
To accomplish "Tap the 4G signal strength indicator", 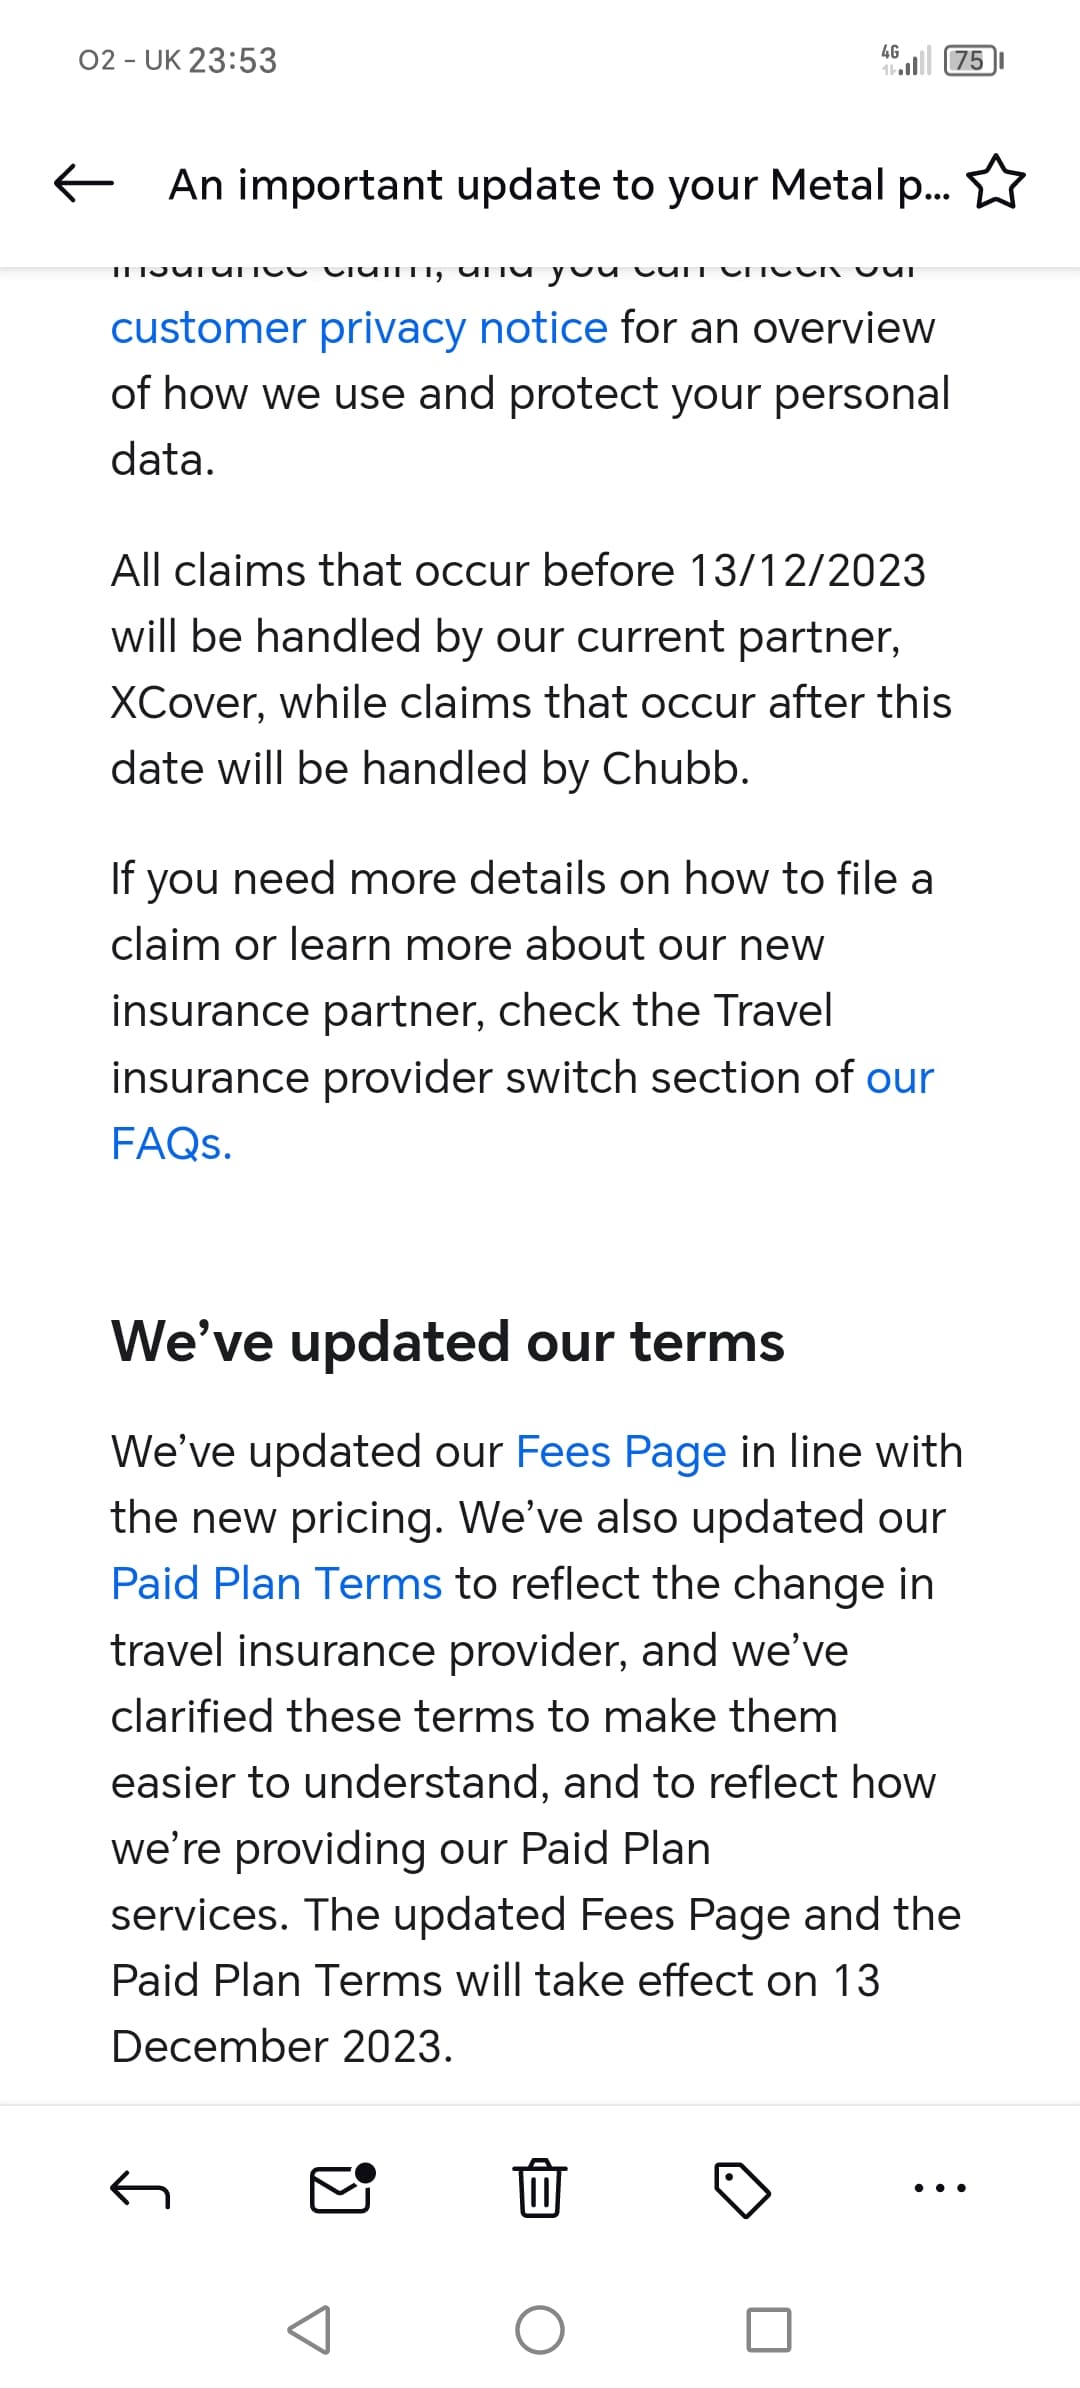I will (x=905, y=60).
